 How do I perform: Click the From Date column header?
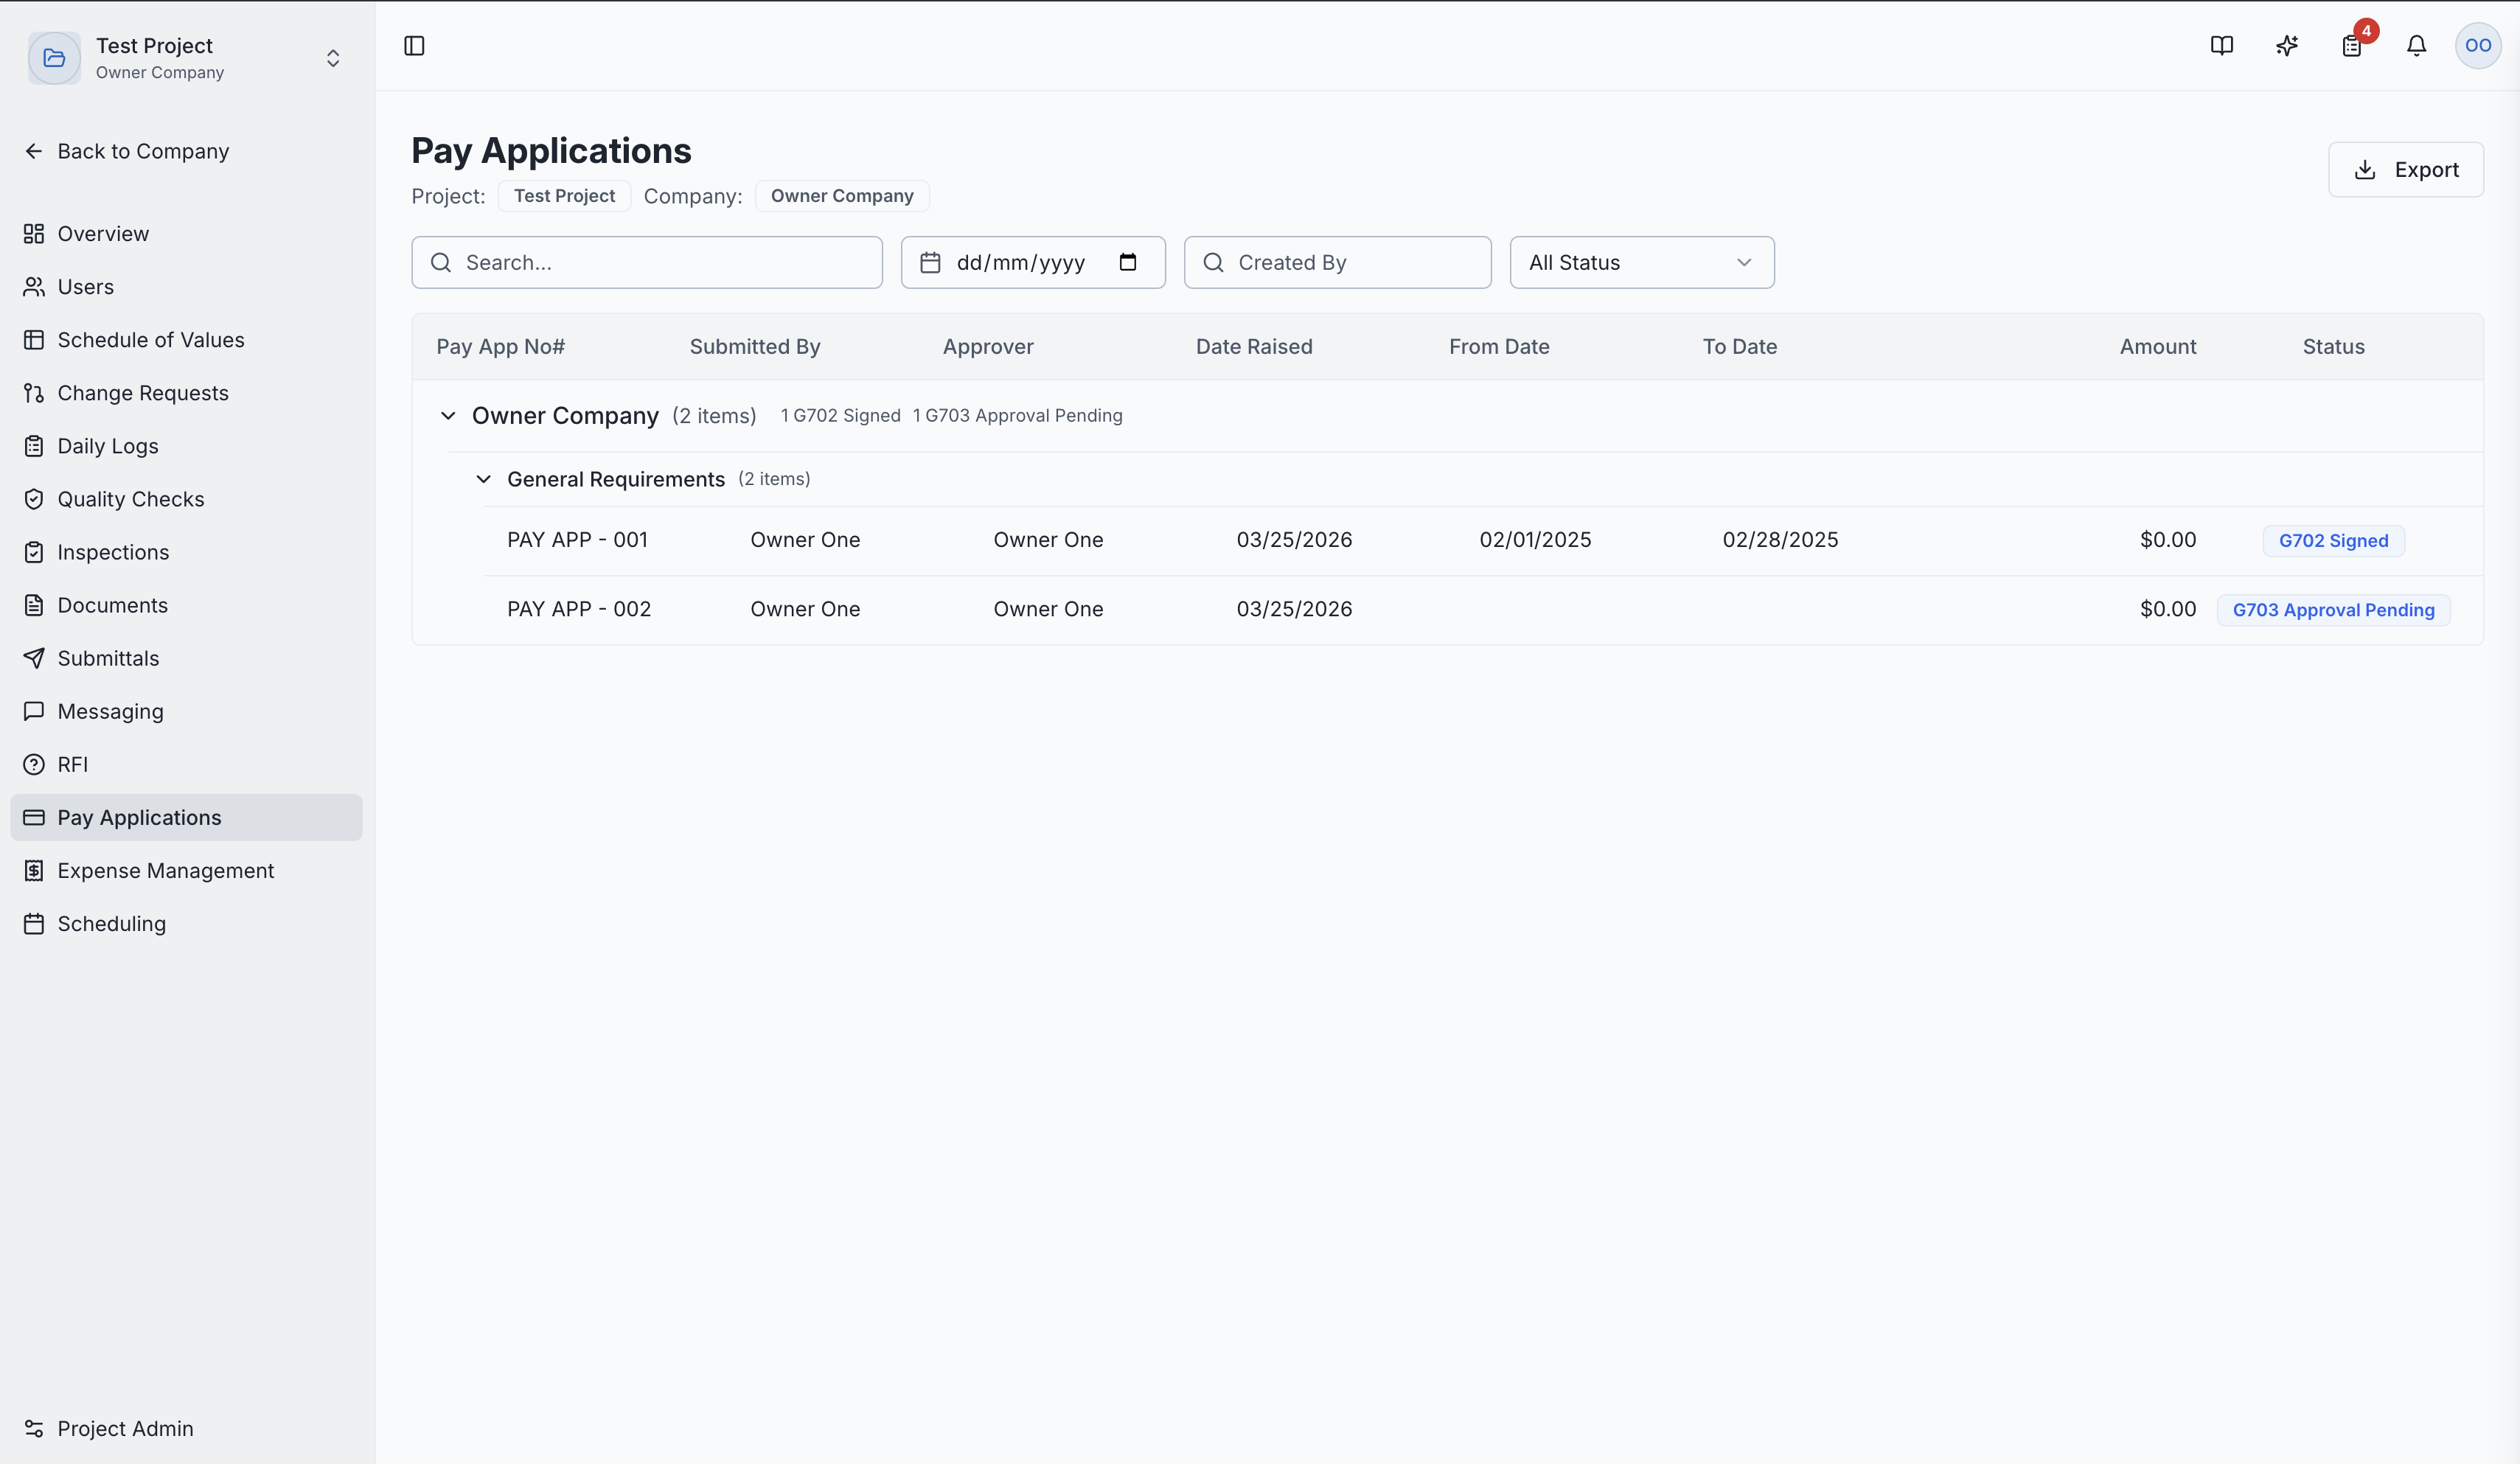point(1499,346)
